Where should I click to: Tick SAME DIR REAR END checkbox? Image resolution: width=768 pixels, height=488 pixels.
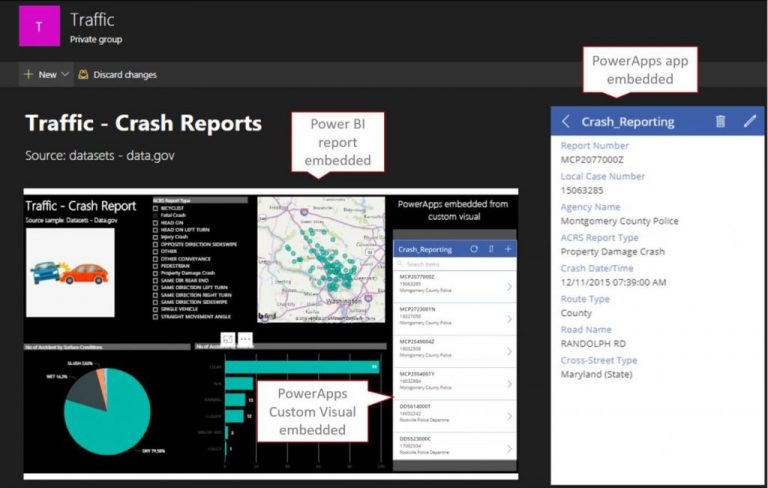tap(156, 280)
